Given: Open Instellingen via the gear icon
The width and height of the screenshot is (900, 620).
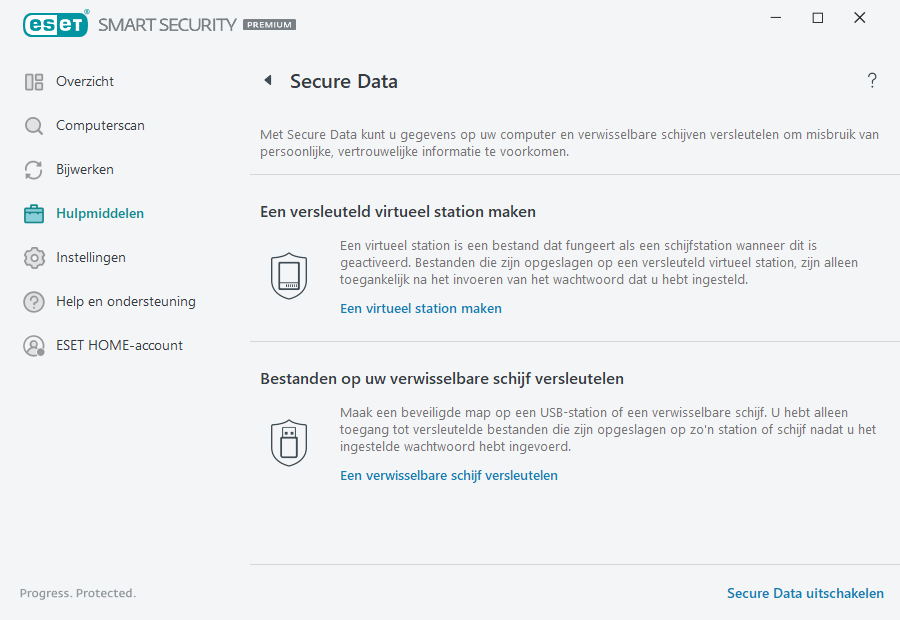Looking at the screenshot, I should [x=33, y=257].
